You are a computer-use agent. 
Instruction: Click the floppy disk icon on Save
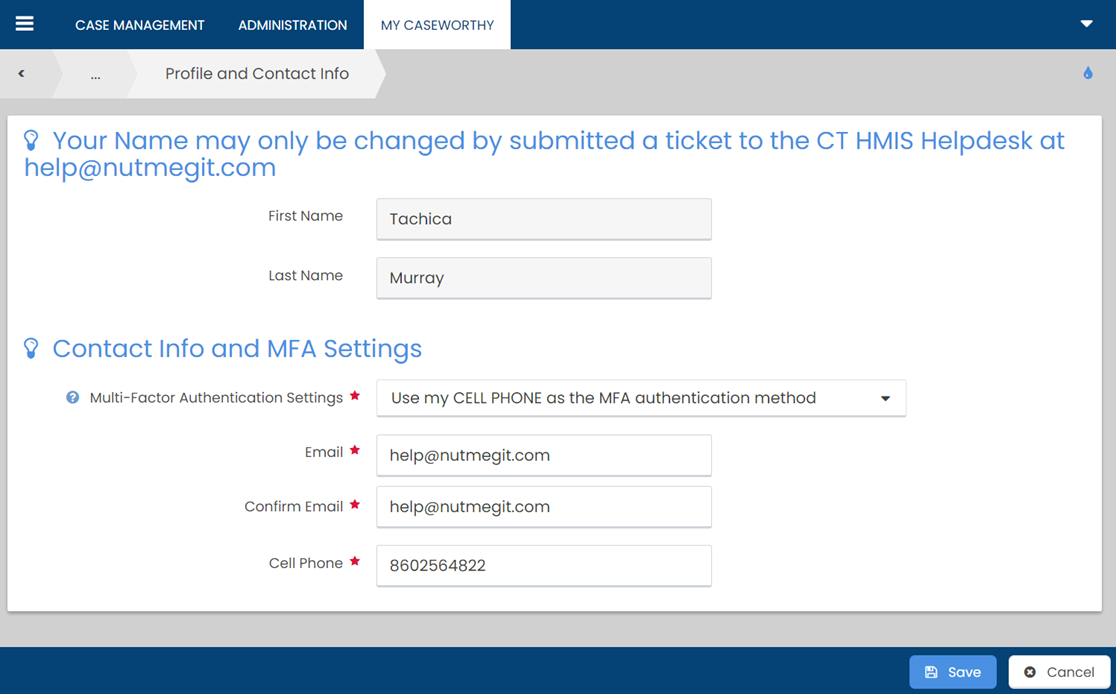point(931,672)
